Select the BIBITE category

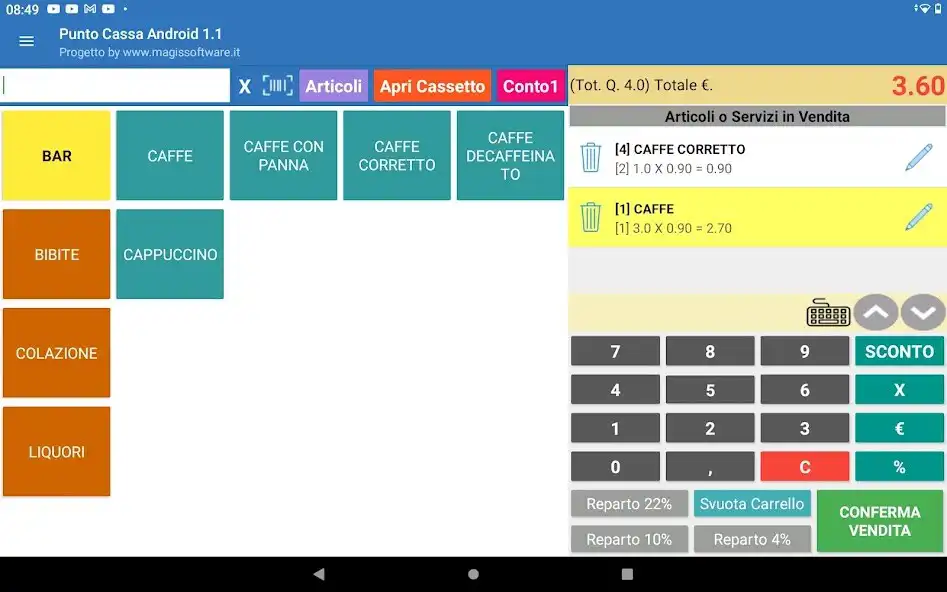(57, 254)
